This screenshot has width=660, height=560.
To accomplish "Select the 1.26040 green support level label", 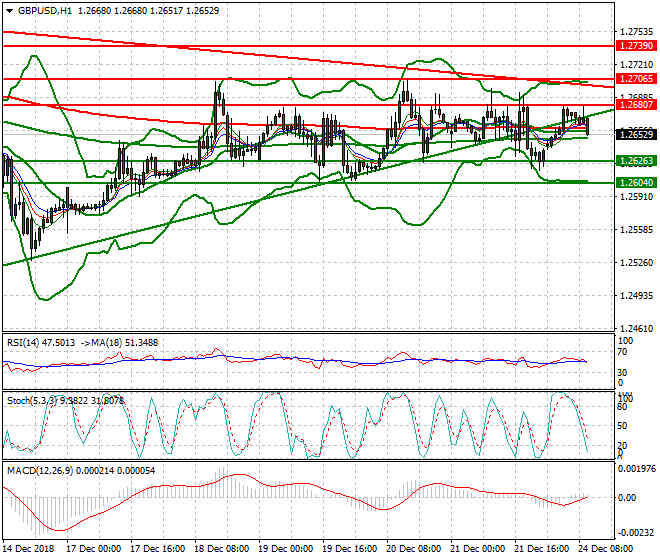I will (636, 183).
